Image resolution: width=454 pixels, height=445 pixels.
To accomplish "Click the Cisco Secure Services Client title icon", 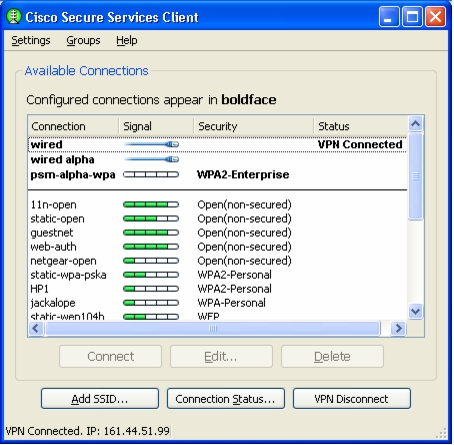I will click(14, 17).
